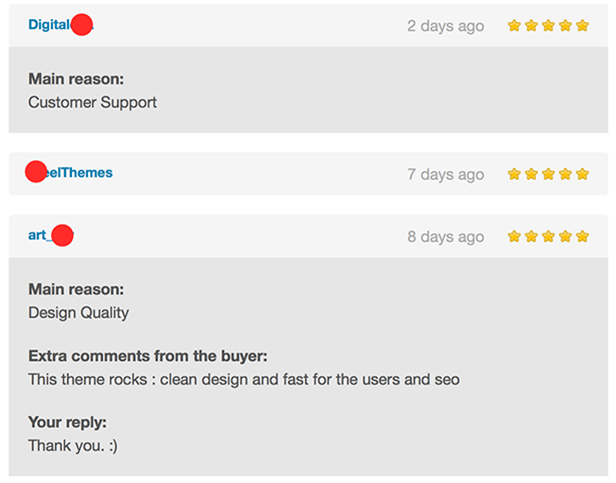
Task: Click the 'Design Quality' reason text
Action: point(78,312)
